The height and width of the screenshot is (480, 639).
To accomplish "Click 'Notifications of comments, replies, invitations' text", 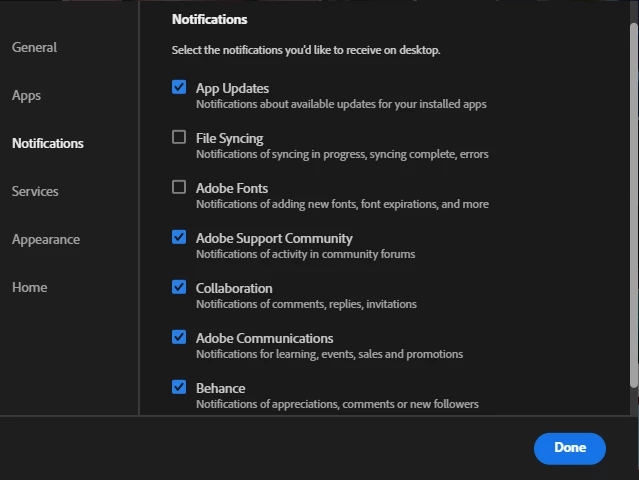I will coord(306,304).
